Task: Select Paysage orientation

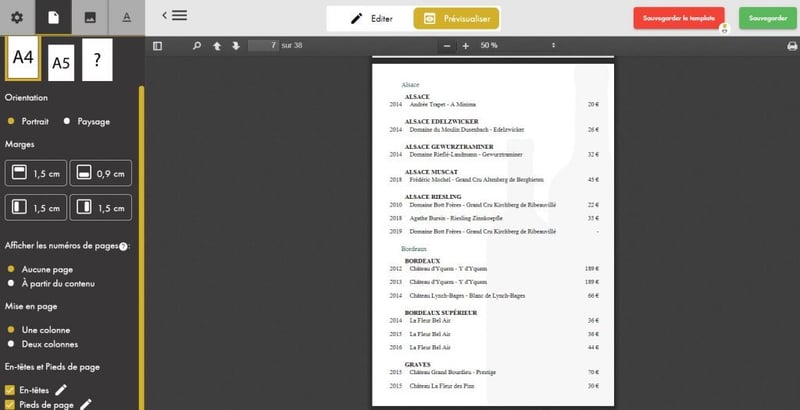Action: pos(67,121)
